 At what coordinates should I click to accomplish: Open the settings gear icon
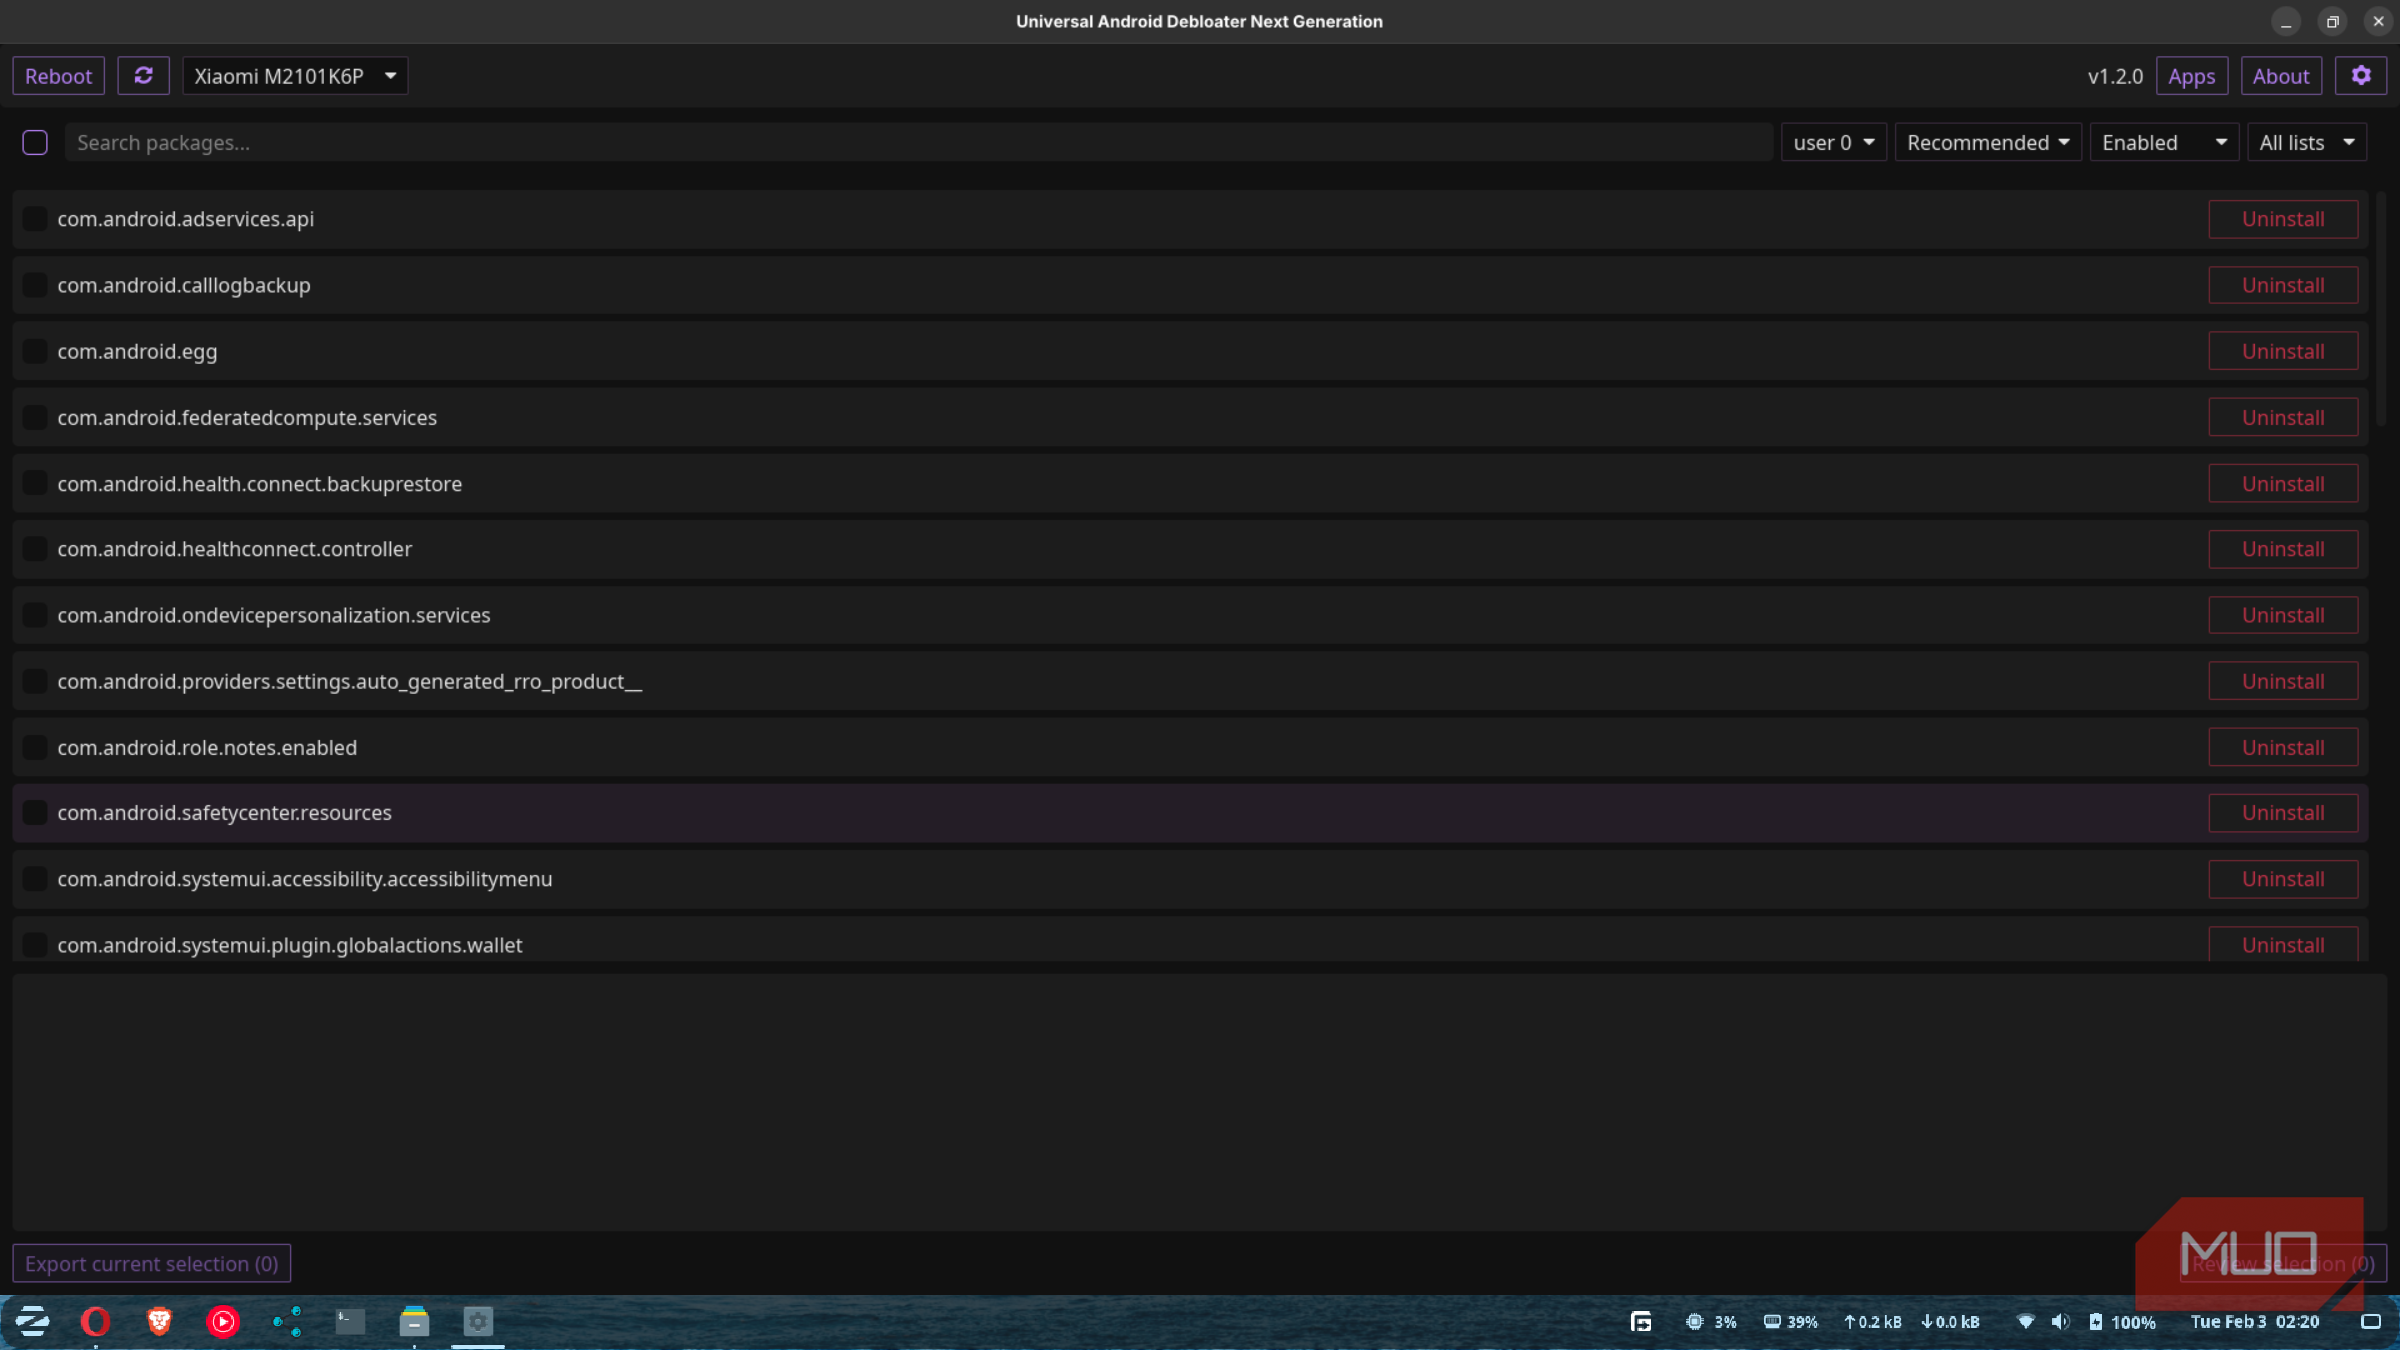[2360, 76]
